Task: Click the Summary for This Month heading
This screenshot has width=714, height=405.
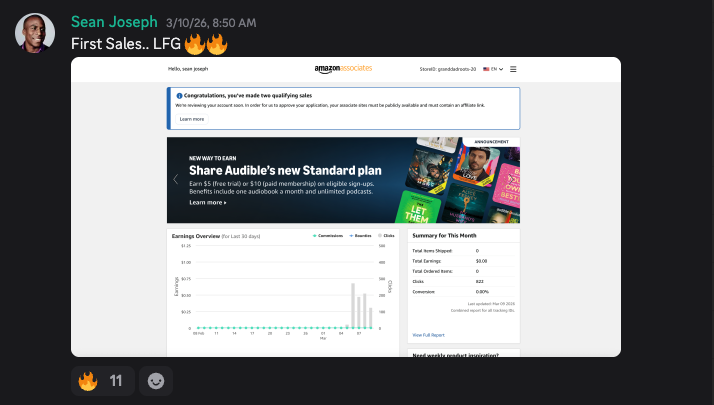Action: 444,236
